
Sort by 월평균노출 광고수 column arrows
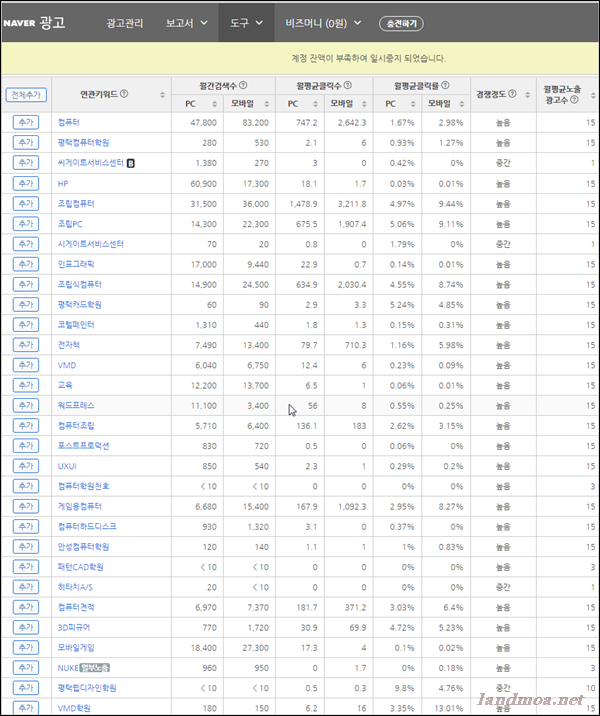(x=593, y=95)
